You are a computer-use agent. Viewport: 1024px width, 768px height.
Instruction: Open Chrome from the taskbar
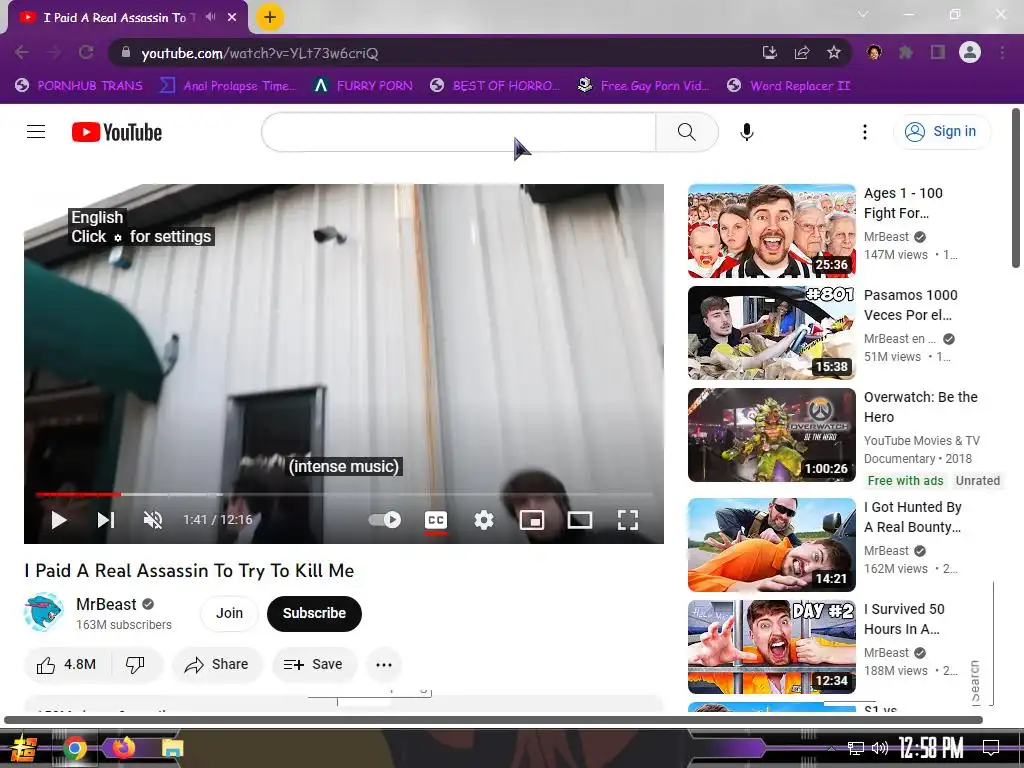74,748
